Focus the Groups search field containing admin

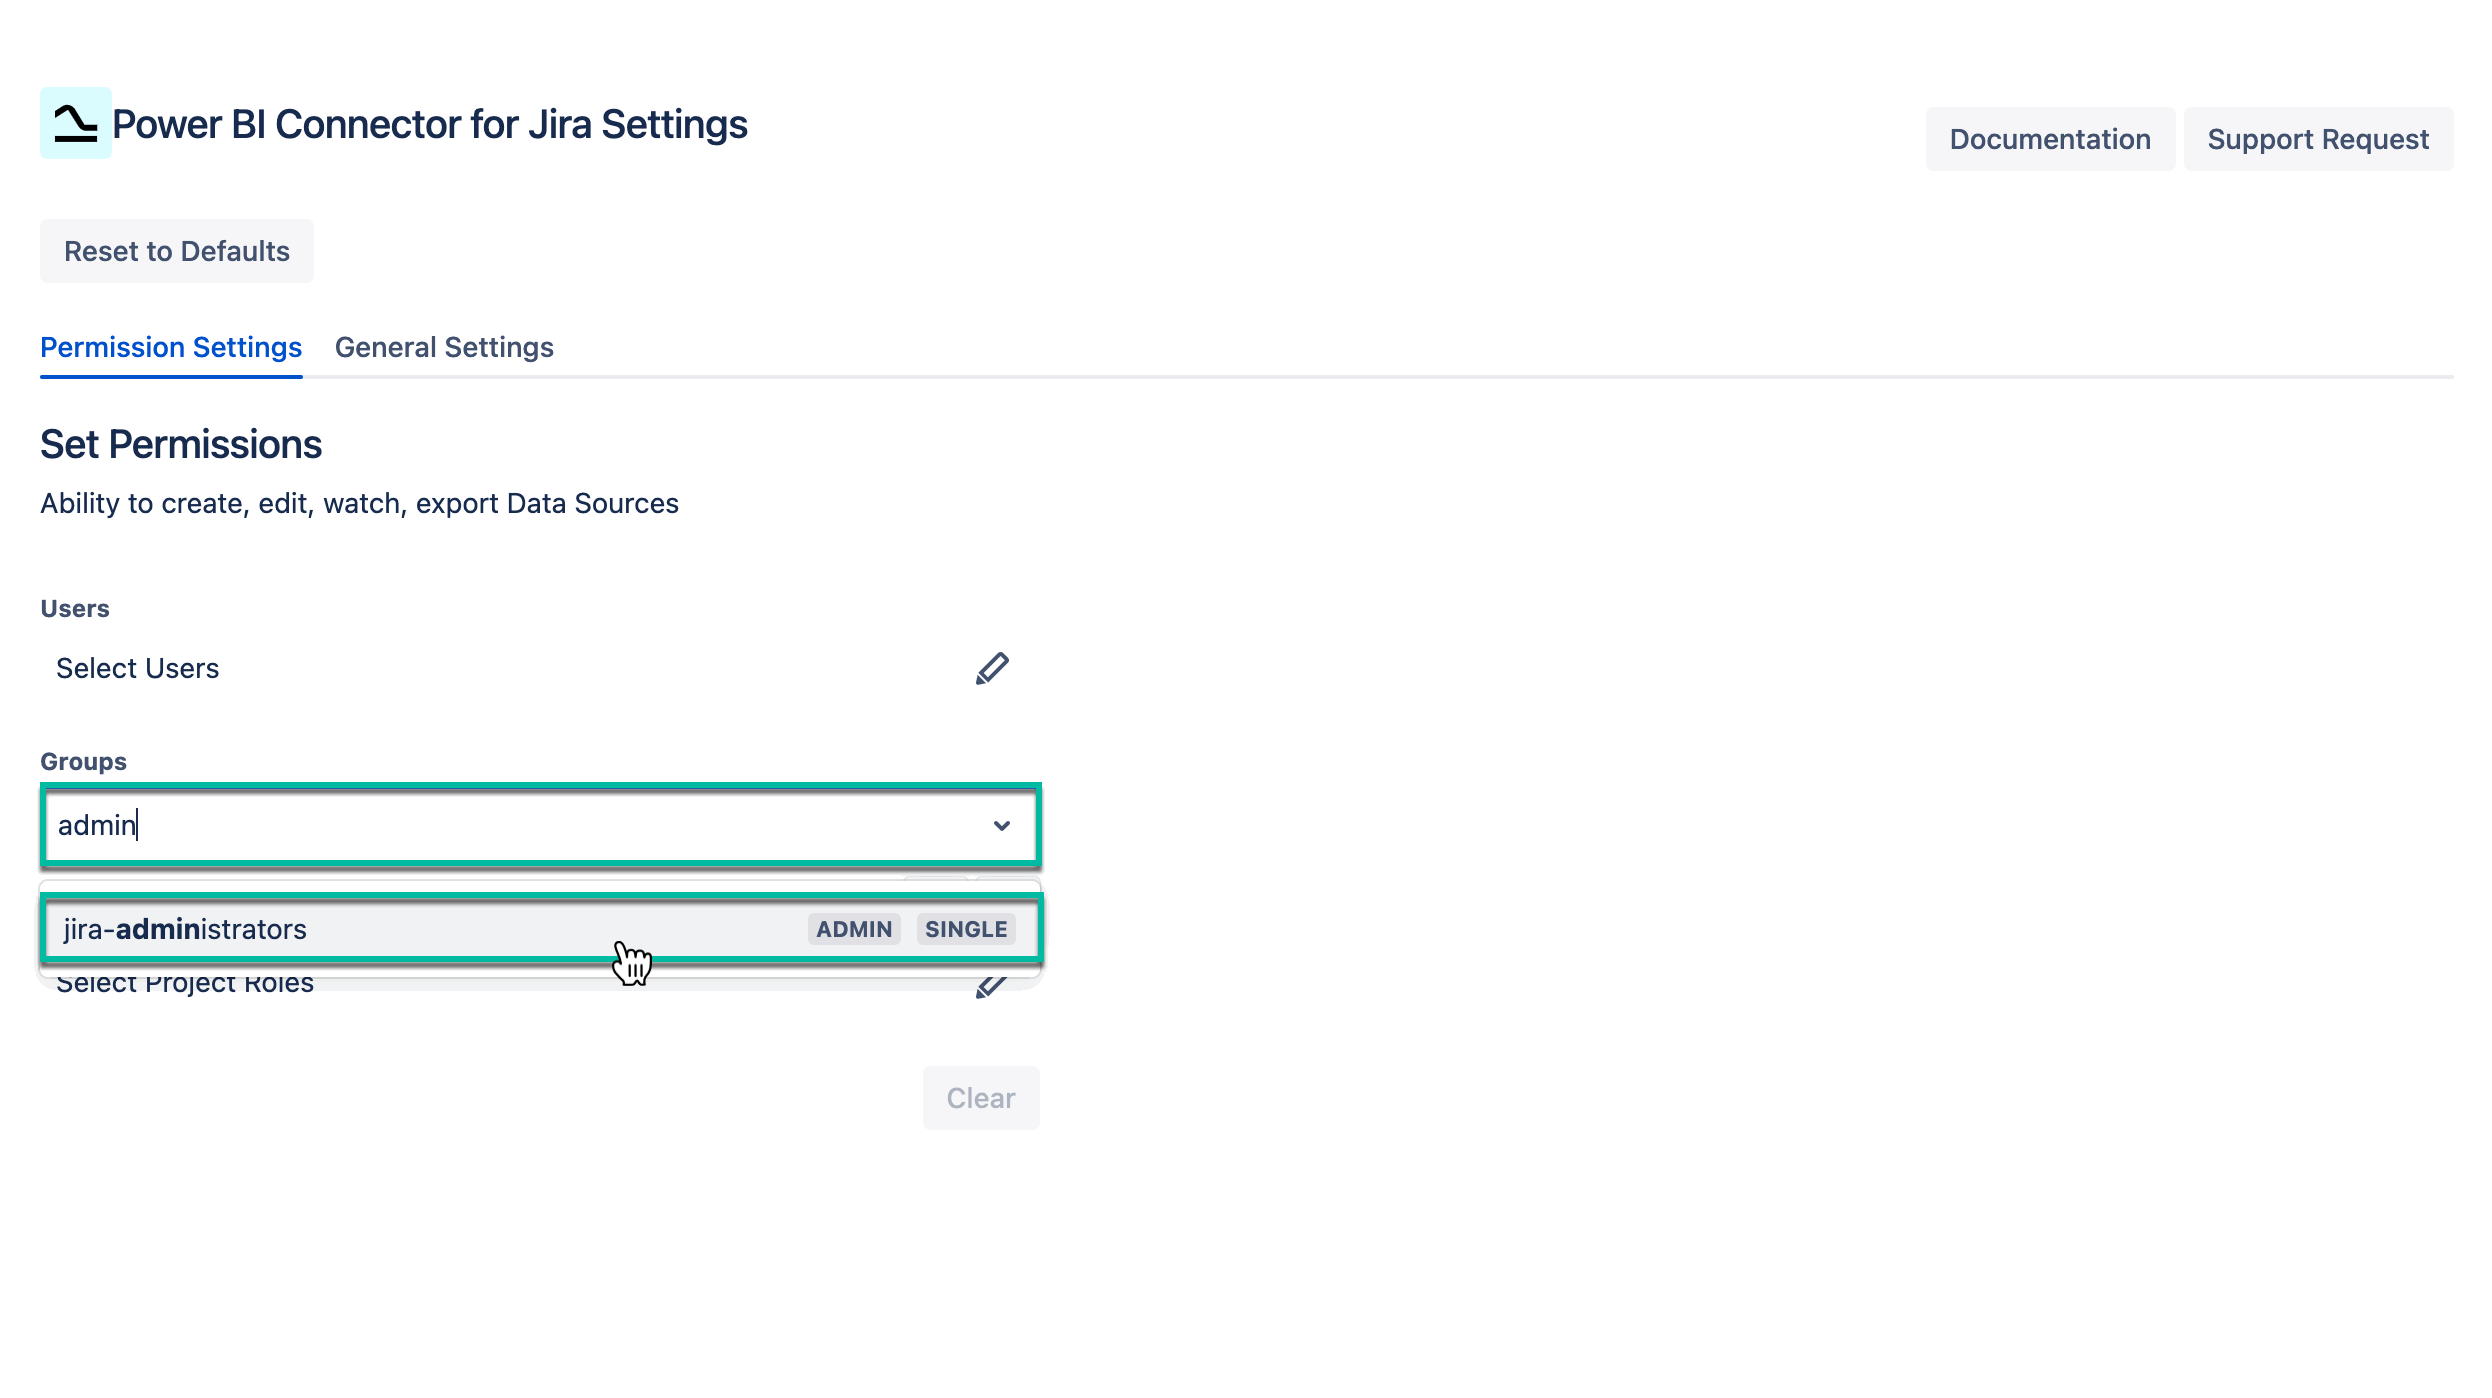500,825
